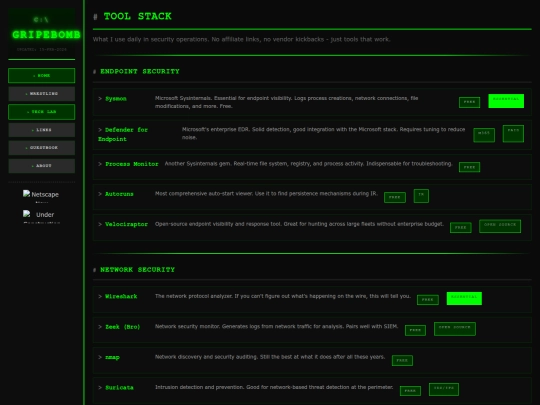Click the updated date under the logo
The image size is (540, 405).
pyautogui.click(x=42, y=50)
